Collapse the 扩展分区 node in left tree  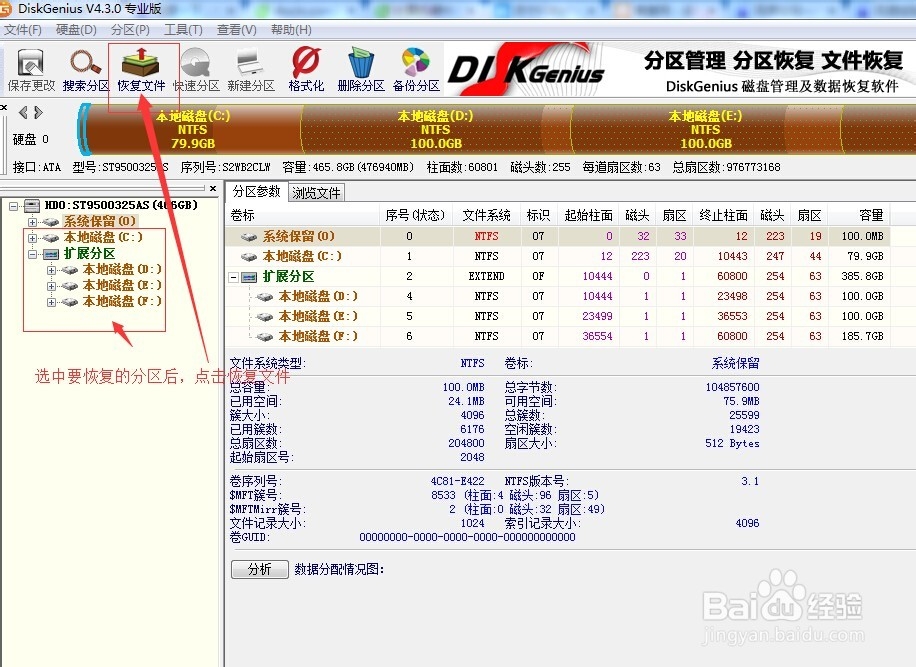coord(31,253)
